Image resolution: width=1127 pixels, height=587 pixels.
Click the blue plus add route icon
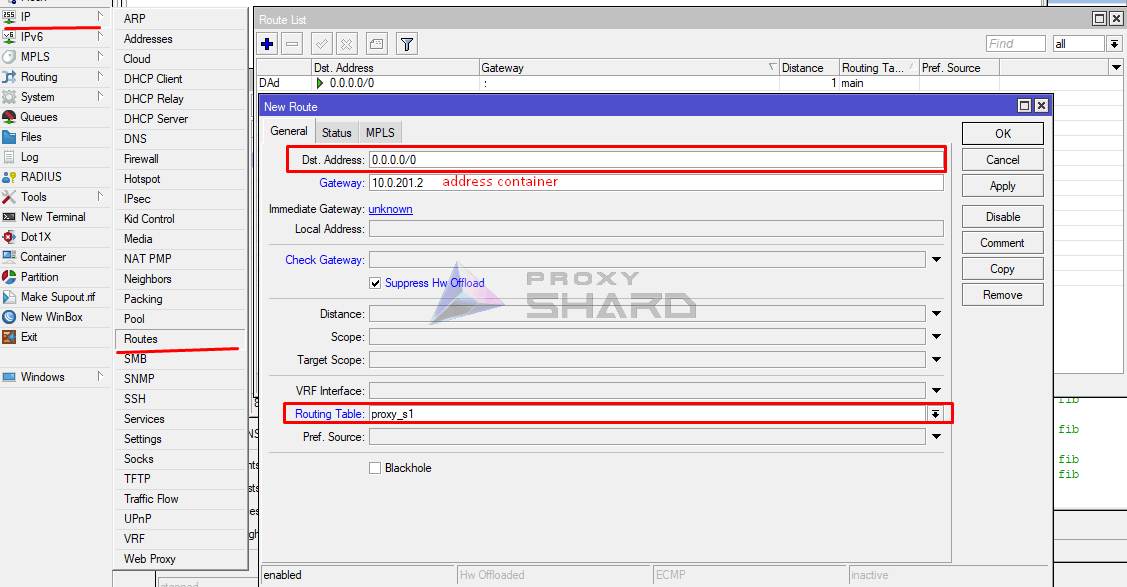[267, 44]
